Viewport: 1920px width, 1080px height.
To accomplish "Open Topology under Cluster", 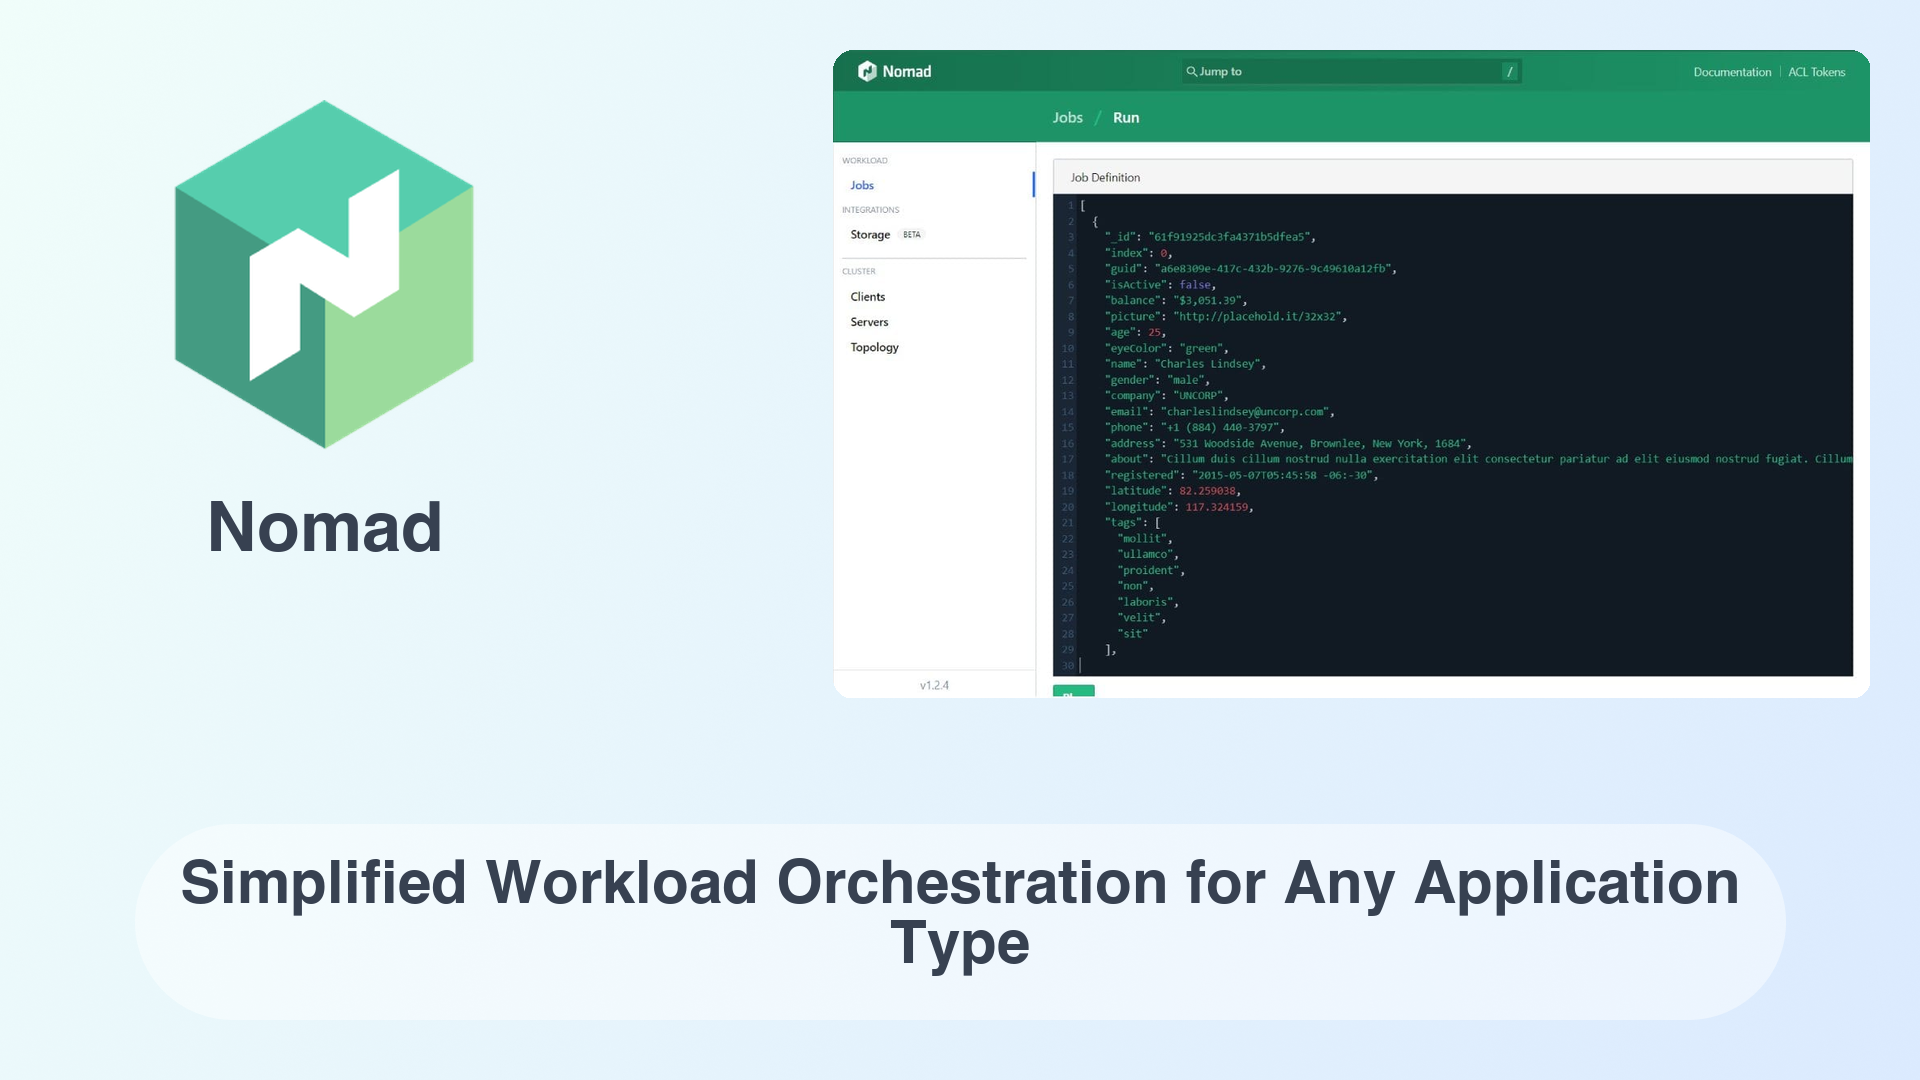I will (874, 347).
